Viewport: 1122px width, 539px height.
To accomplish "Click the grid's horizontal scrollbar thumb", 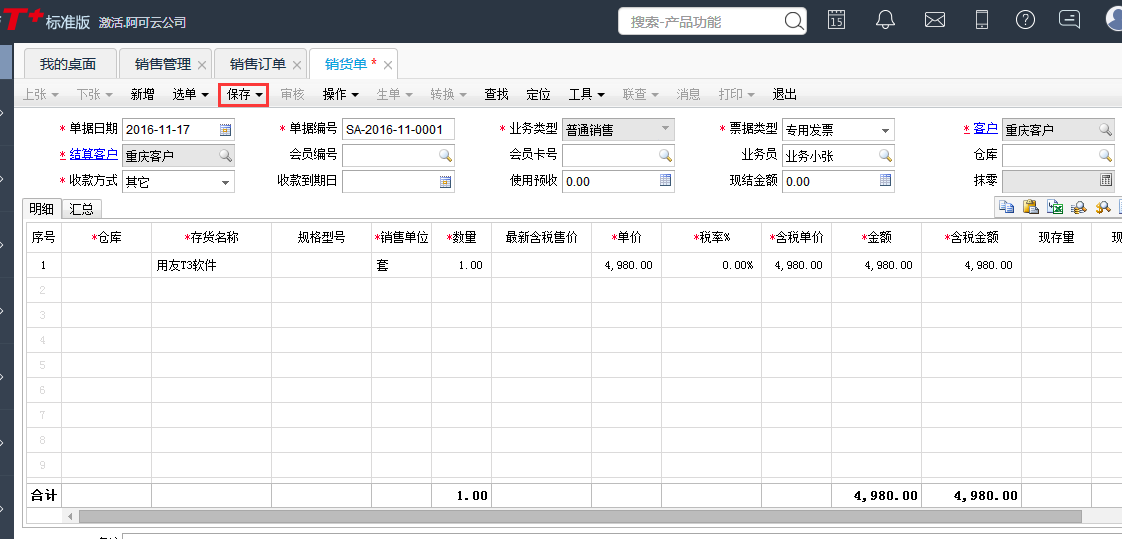I will [580, 516].
